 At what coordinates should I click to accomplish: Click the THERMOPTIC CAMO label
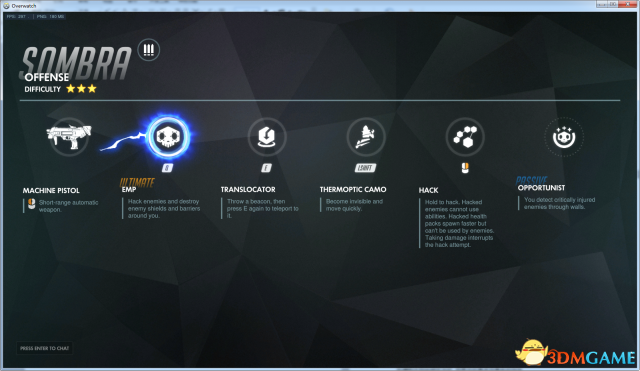(x=353, y=189)
